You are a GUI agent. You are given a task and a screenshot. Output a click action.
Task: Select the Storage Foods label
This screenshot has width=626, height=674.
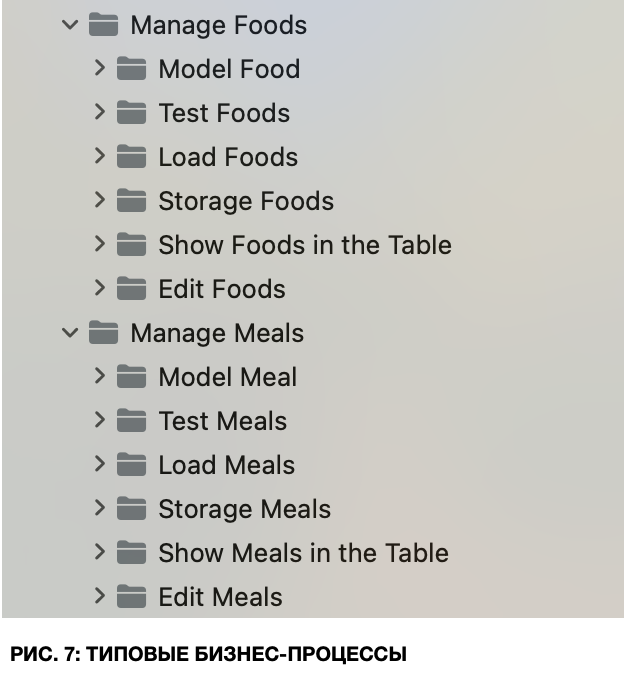pos(246,201)
